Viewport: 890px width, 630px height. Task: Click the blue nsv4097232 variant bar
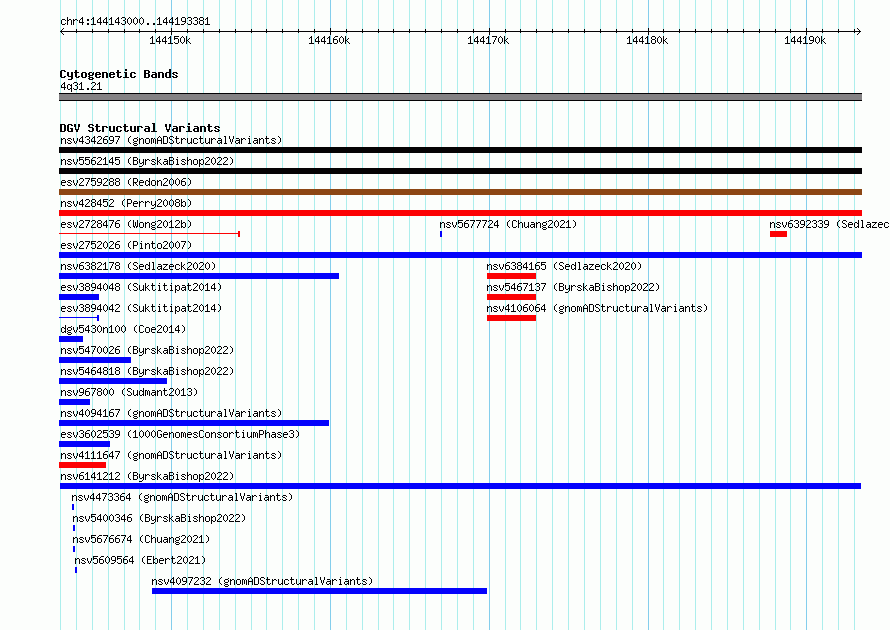pos(320,591)
